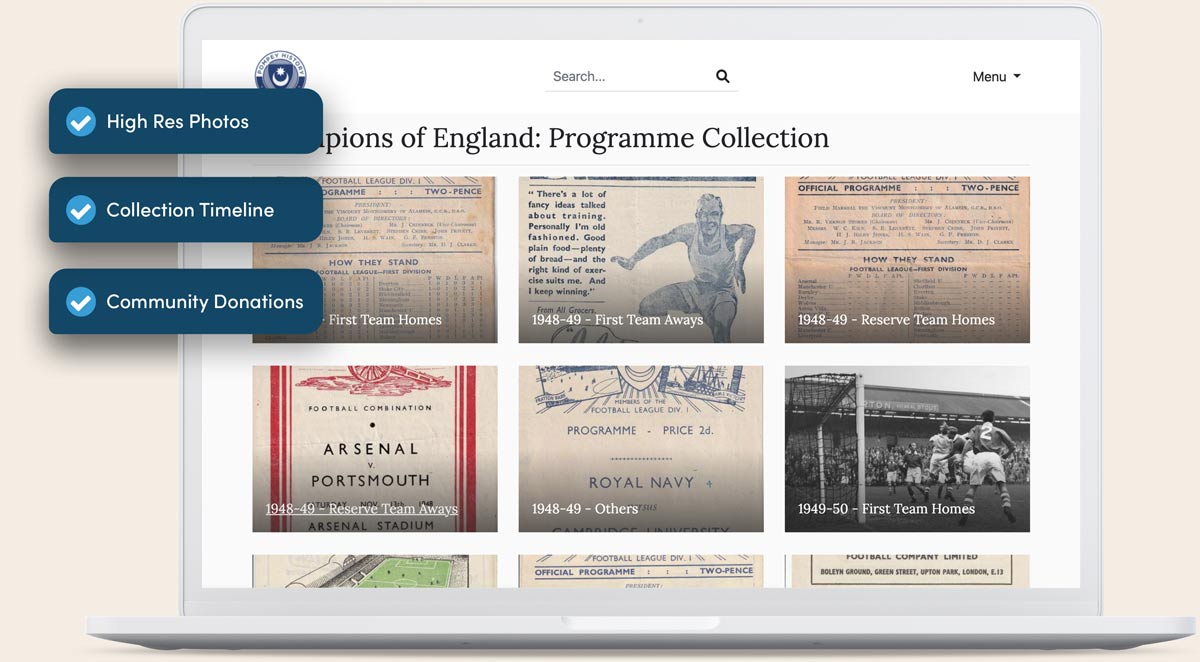
Task: Click the Community Donations feature badge
Action: pyautogui.click(x=186, y=301)
